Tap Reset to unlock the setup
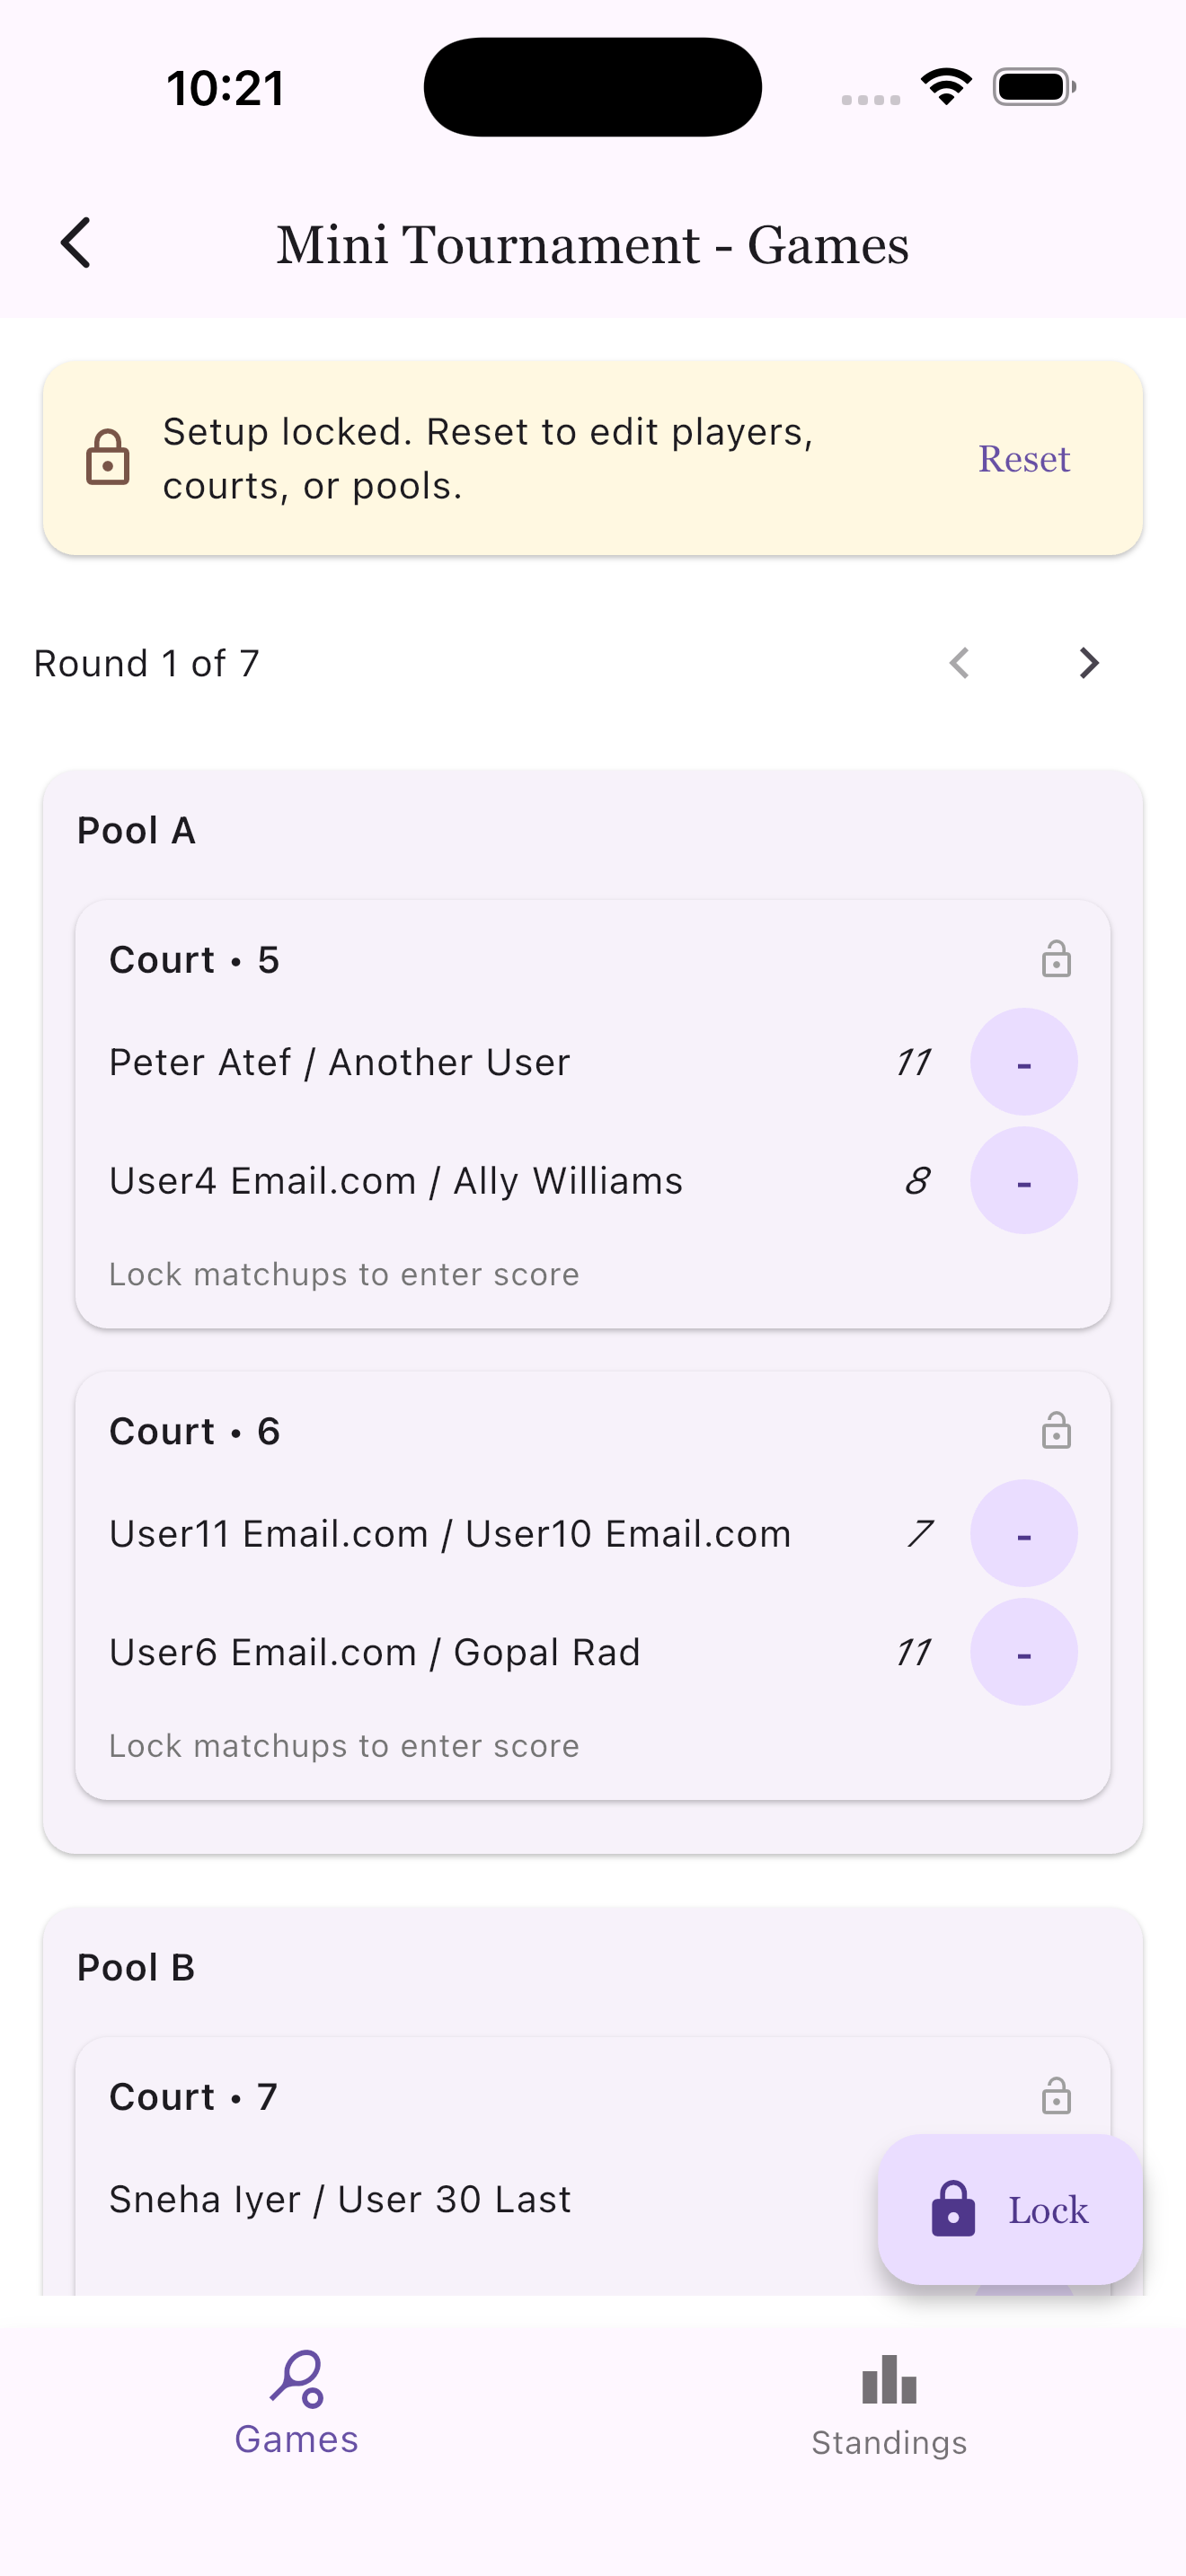The height and width of the screenshot is (2576, 1186). point(1023,458)
